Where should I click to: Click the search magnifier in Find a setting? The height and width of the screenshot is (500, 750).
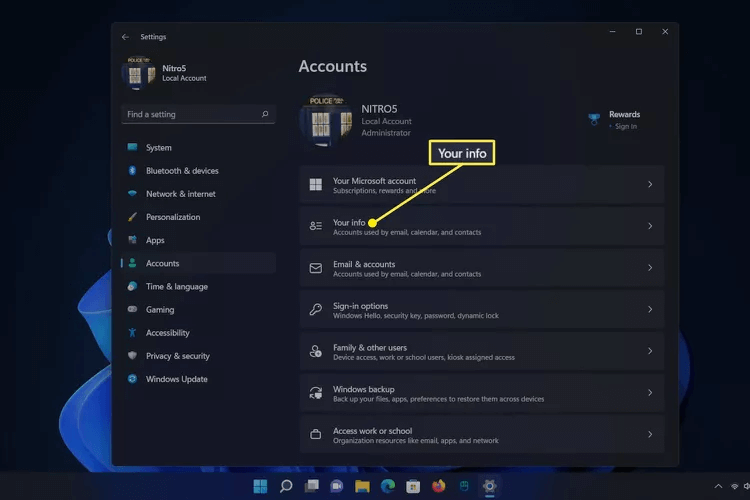[x=265, y=114]
